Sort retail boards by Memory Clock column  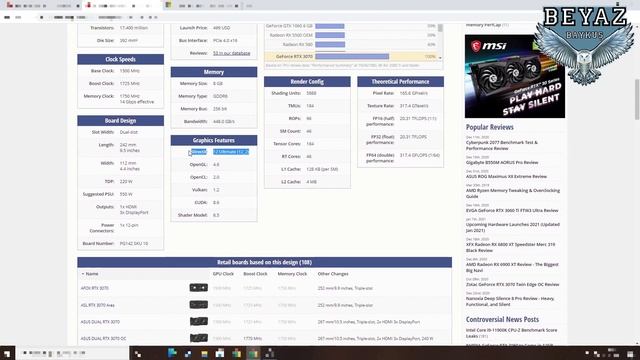[x=292, y=274]
